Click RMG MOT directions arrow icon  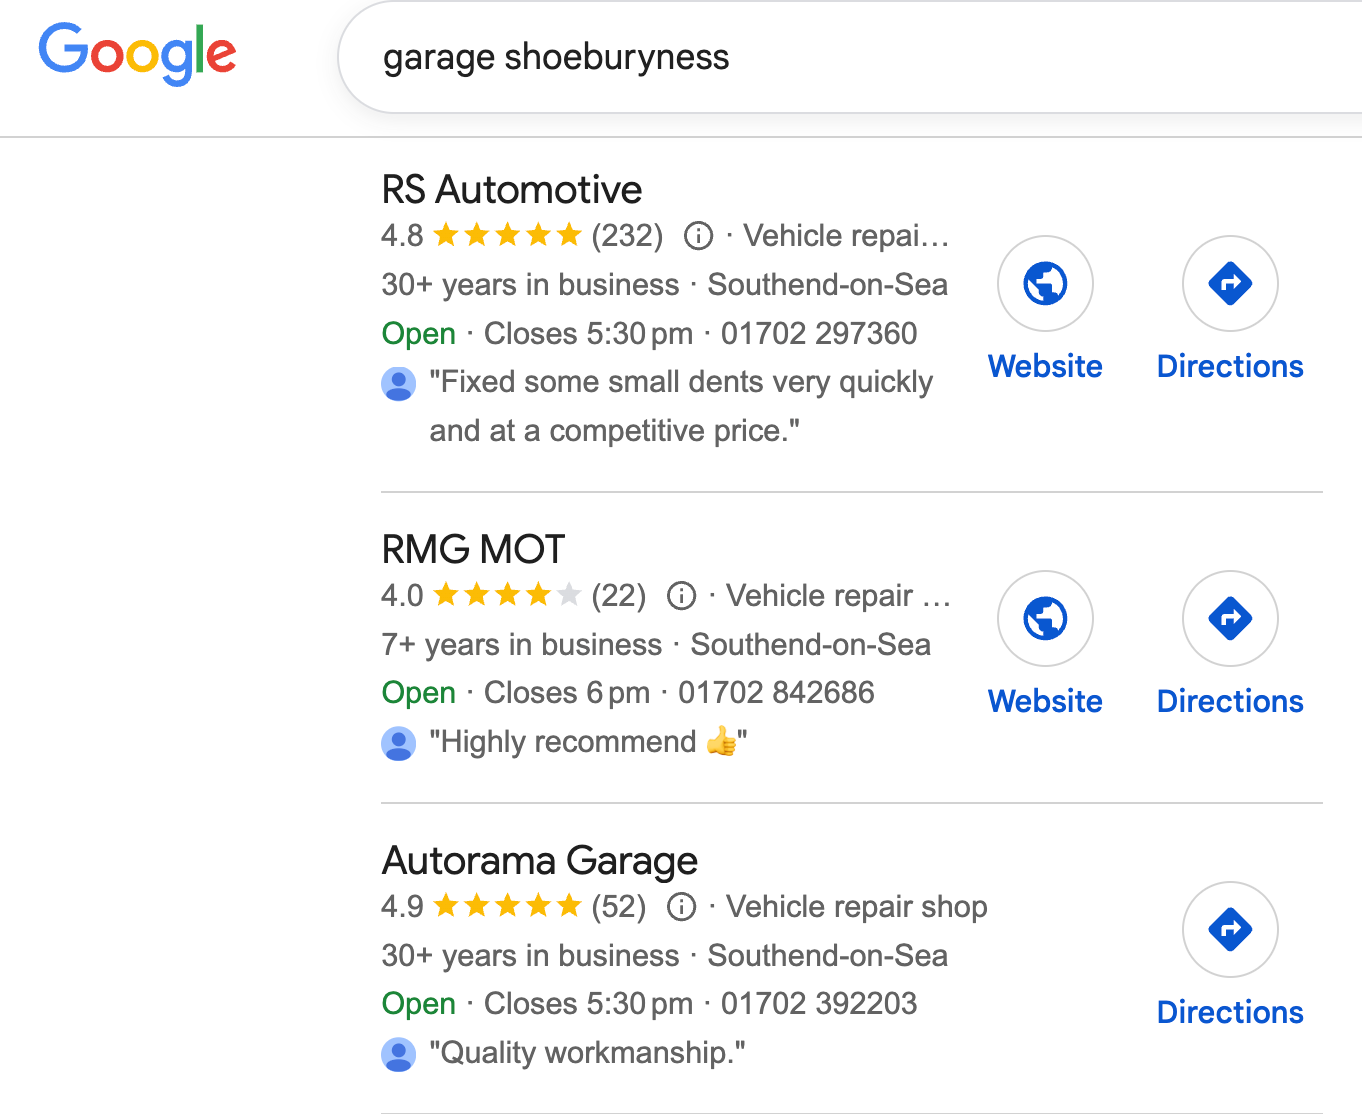[x=1230, y=618]
